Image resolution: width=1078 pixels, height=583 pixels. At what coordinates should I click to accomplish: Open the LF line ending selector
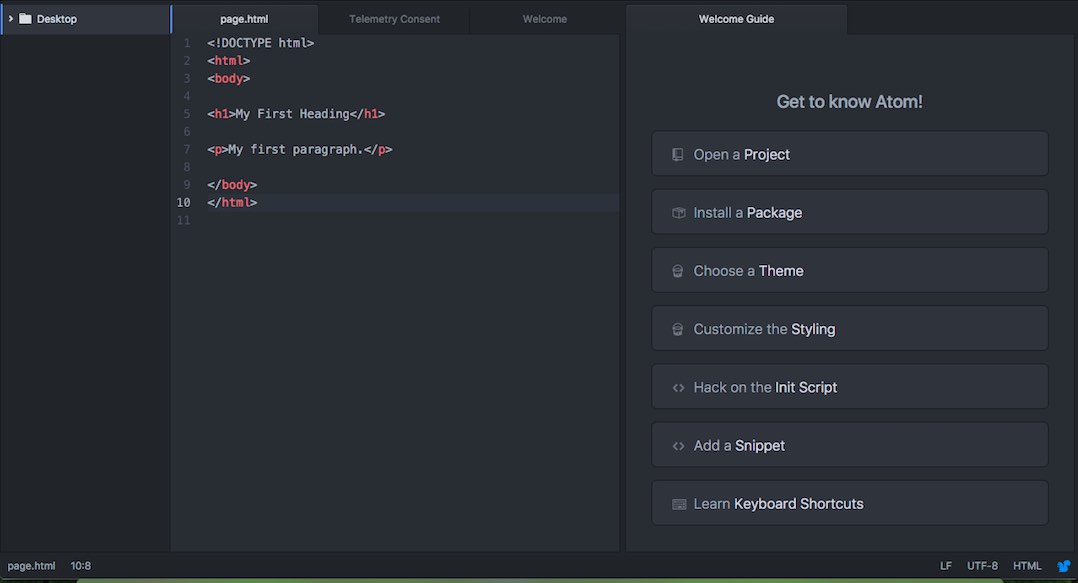point(946,566)
